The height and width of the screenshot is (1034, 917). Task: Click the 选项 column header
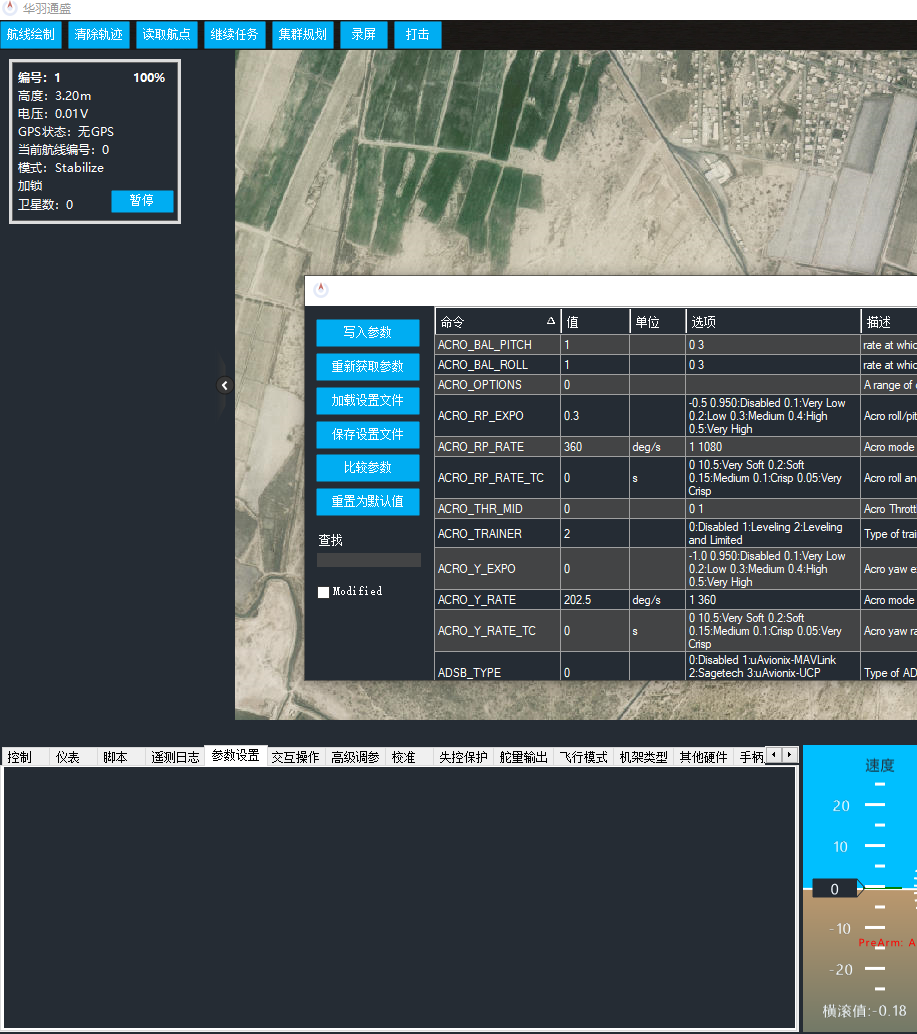click(x=773, y=322)
